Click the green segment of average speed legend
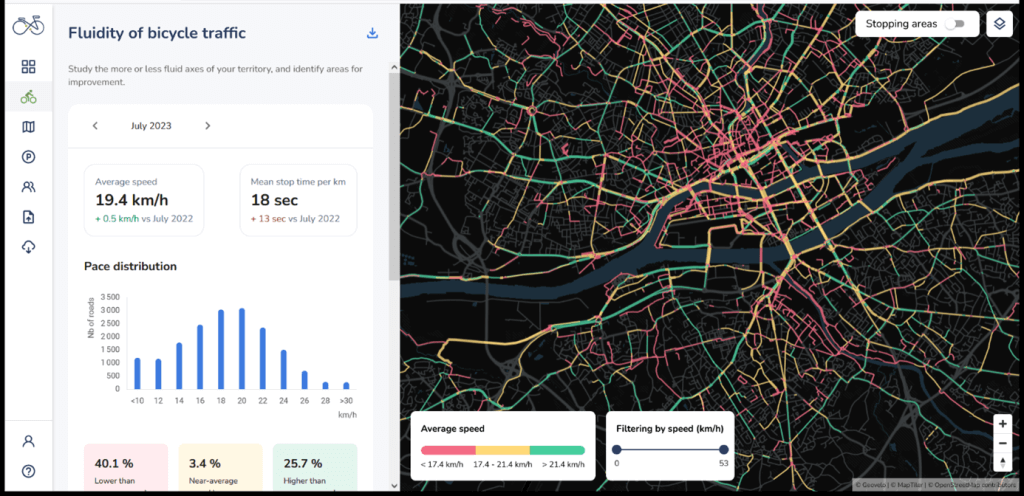Screen dimensions: 1024x496 [557, 450]
